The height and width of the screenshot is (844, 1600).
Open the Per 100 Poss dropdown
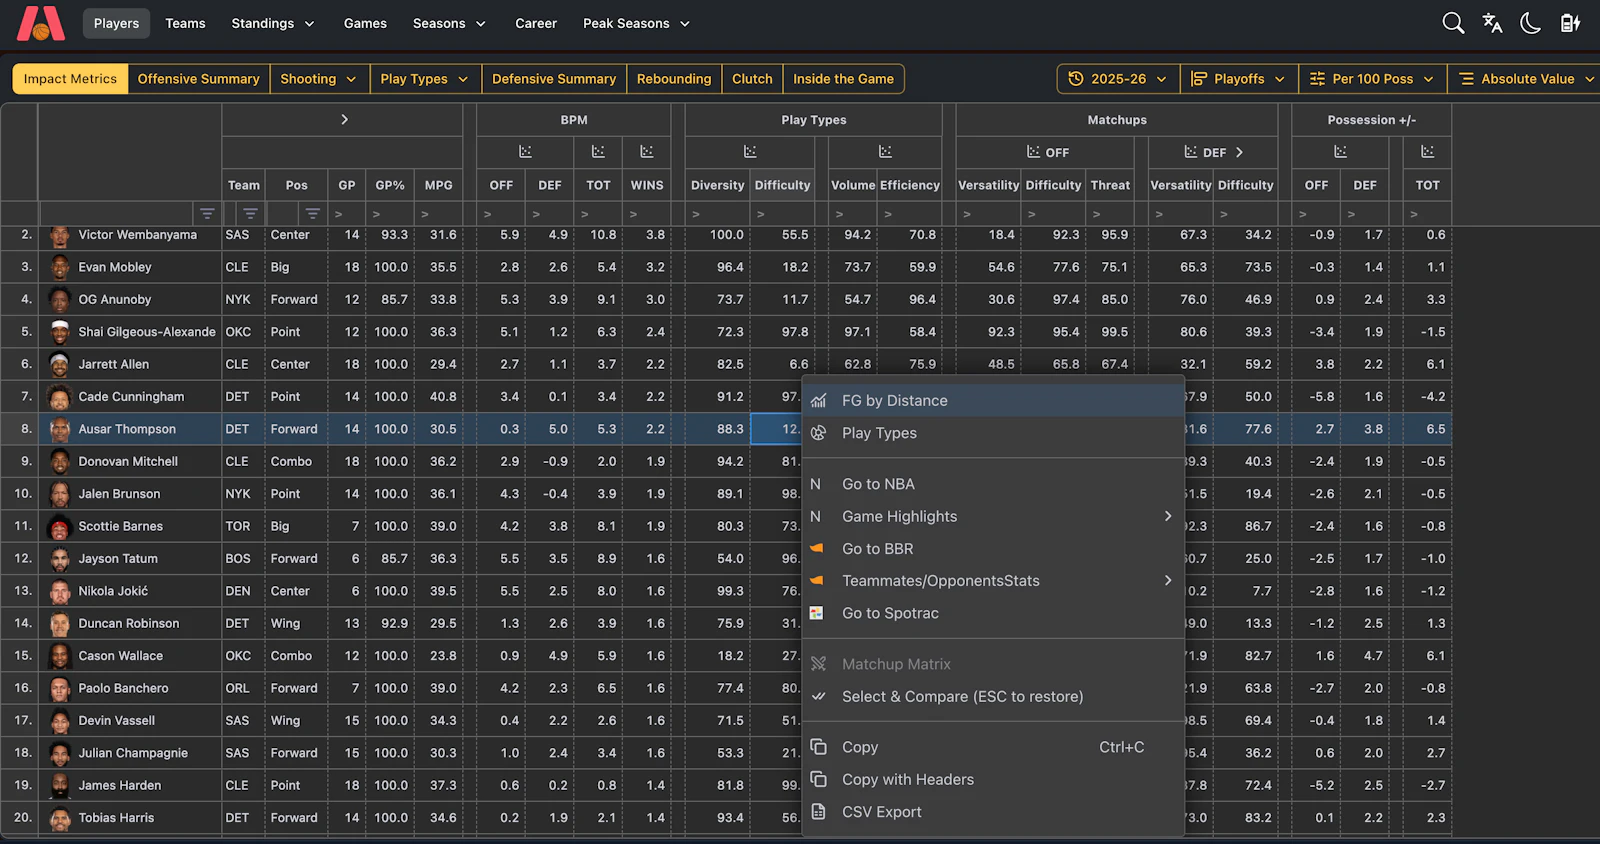click(x=1372, y=79)
